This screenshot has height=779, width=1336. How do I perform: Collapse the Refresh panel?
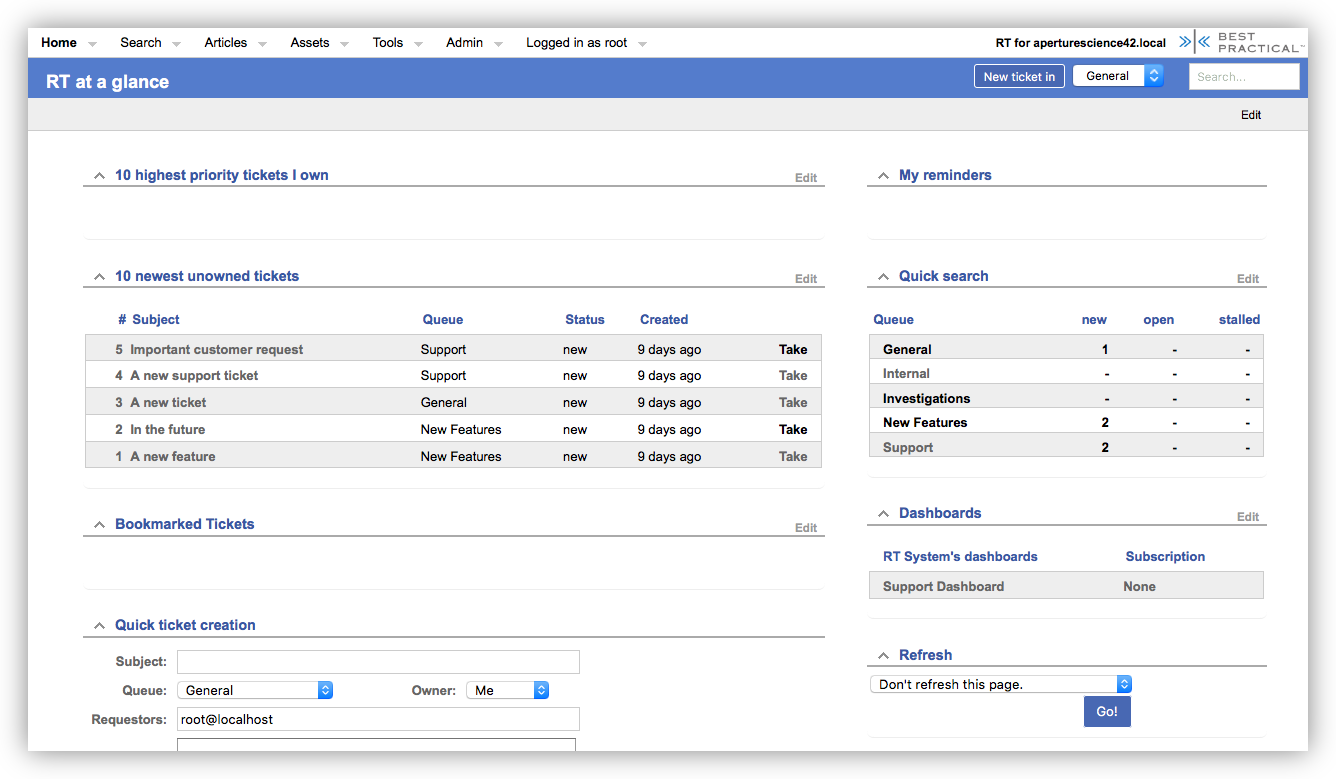pyautogui.click(x=883, y=656)
